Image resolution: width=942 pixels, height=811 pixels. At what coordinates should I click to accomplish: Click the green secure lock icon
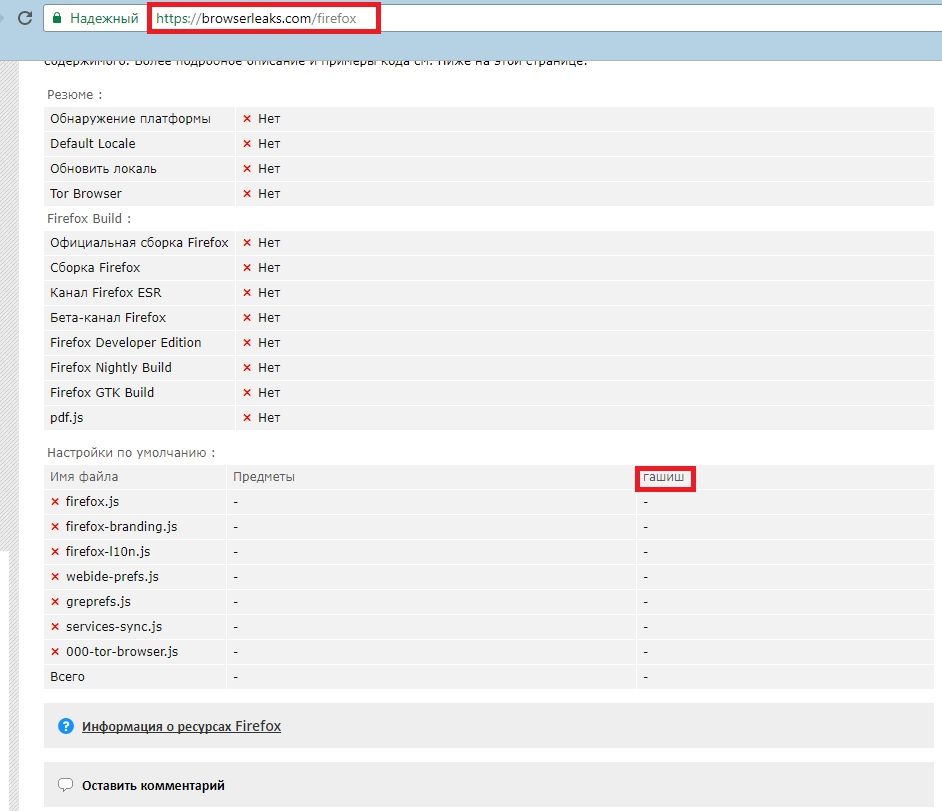point(60,18)
